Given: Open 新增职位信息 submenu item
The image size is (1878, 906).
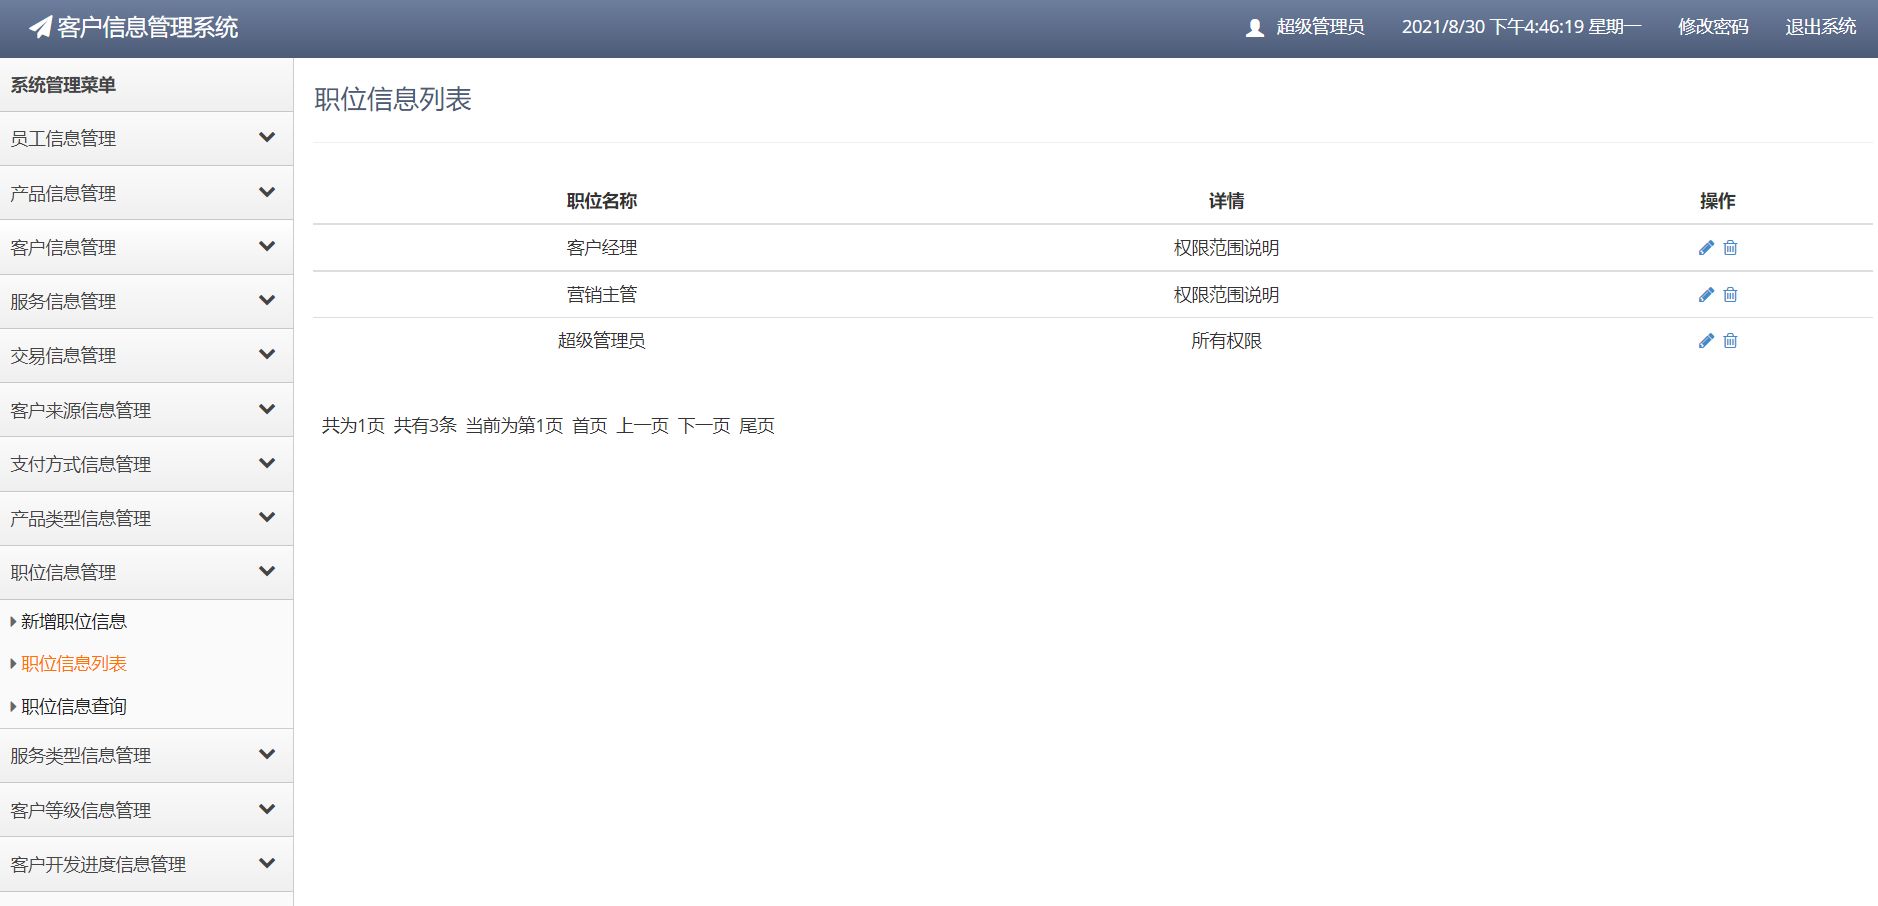Looking at the screenshot, I should coord(74,622).
